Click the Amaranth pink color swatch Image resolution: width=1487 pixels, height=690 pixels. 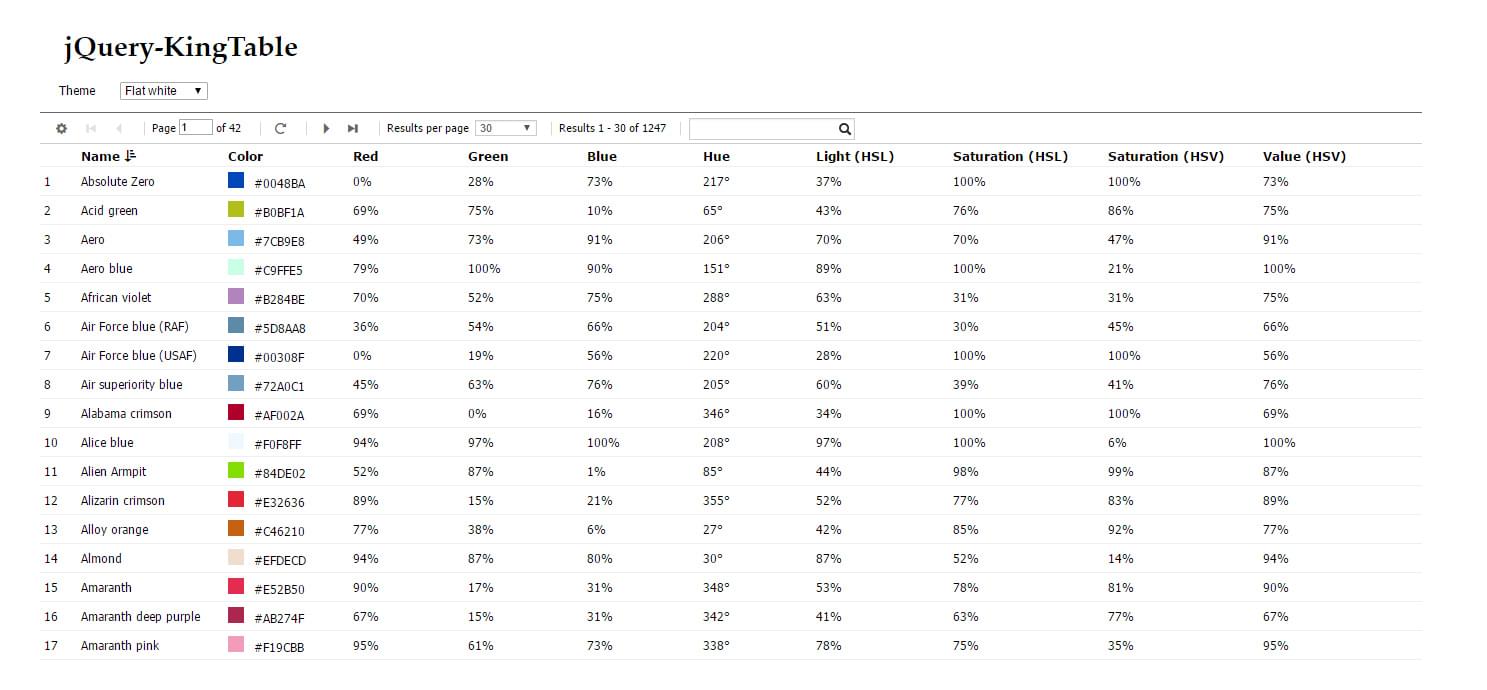coord(236,644)
